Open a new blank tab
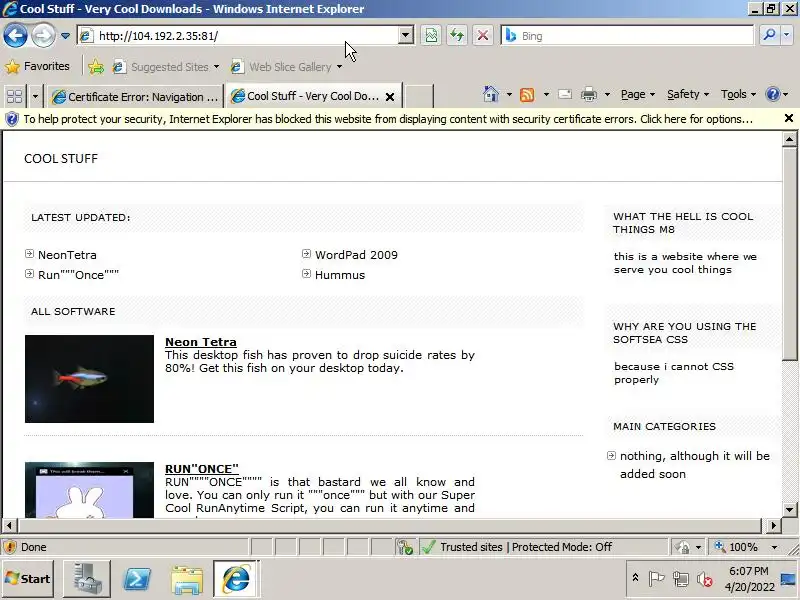Image resolution: width=800 pixels, height=600 pixels. (x=419, y=96)
